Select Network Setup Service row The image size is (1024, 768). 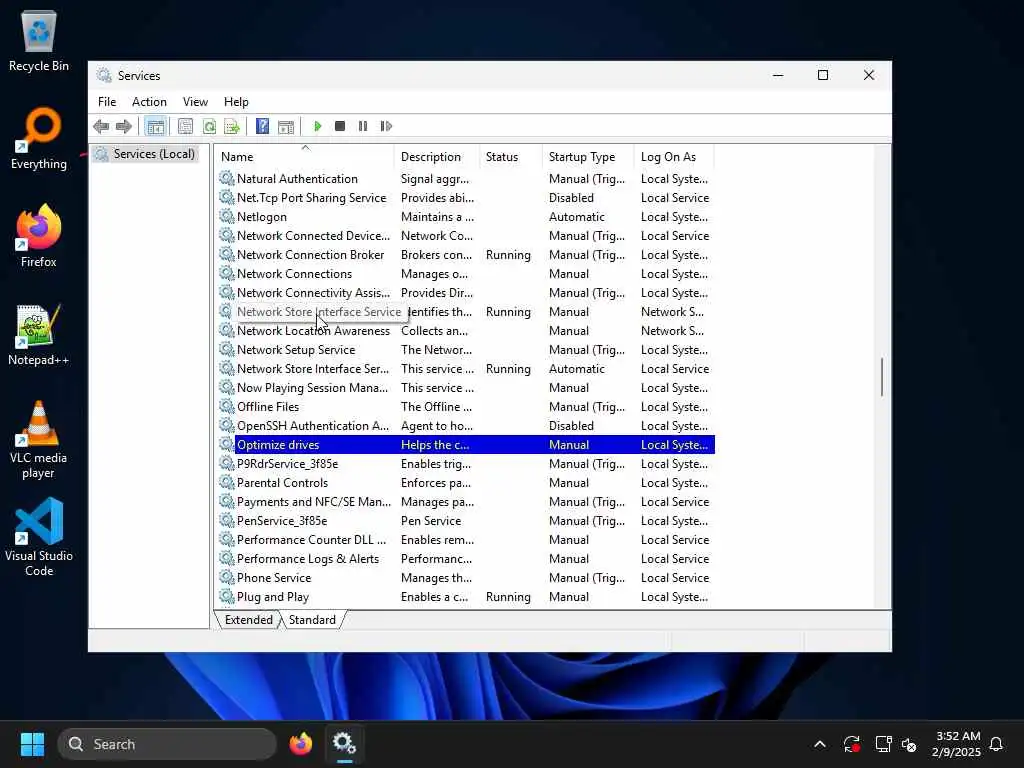point(466,349)
